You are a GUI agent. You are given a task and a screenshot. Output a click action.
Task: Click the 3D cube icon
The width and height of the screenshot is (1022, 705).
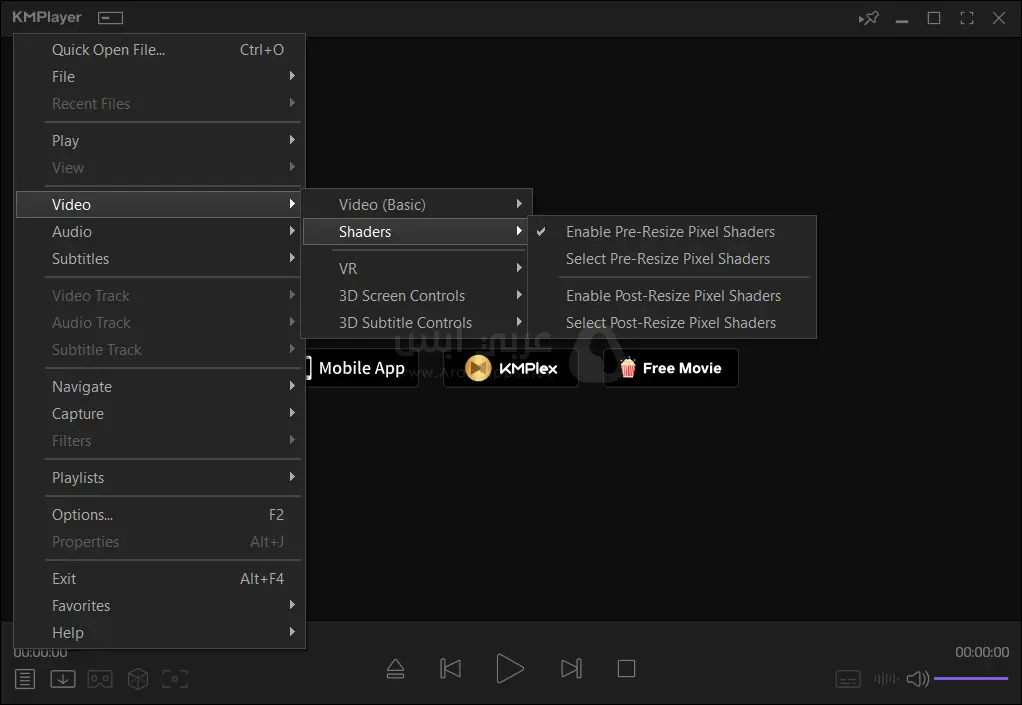138,679
